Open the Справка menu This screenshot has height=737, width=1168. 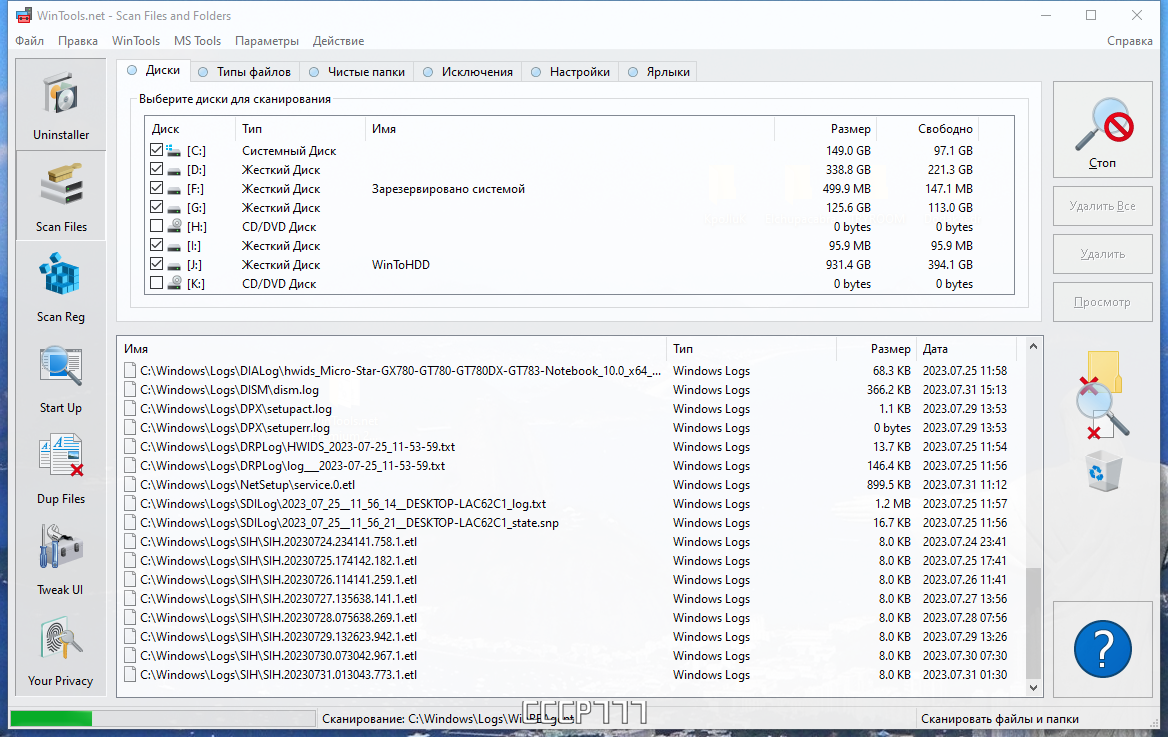point(1129,41)
